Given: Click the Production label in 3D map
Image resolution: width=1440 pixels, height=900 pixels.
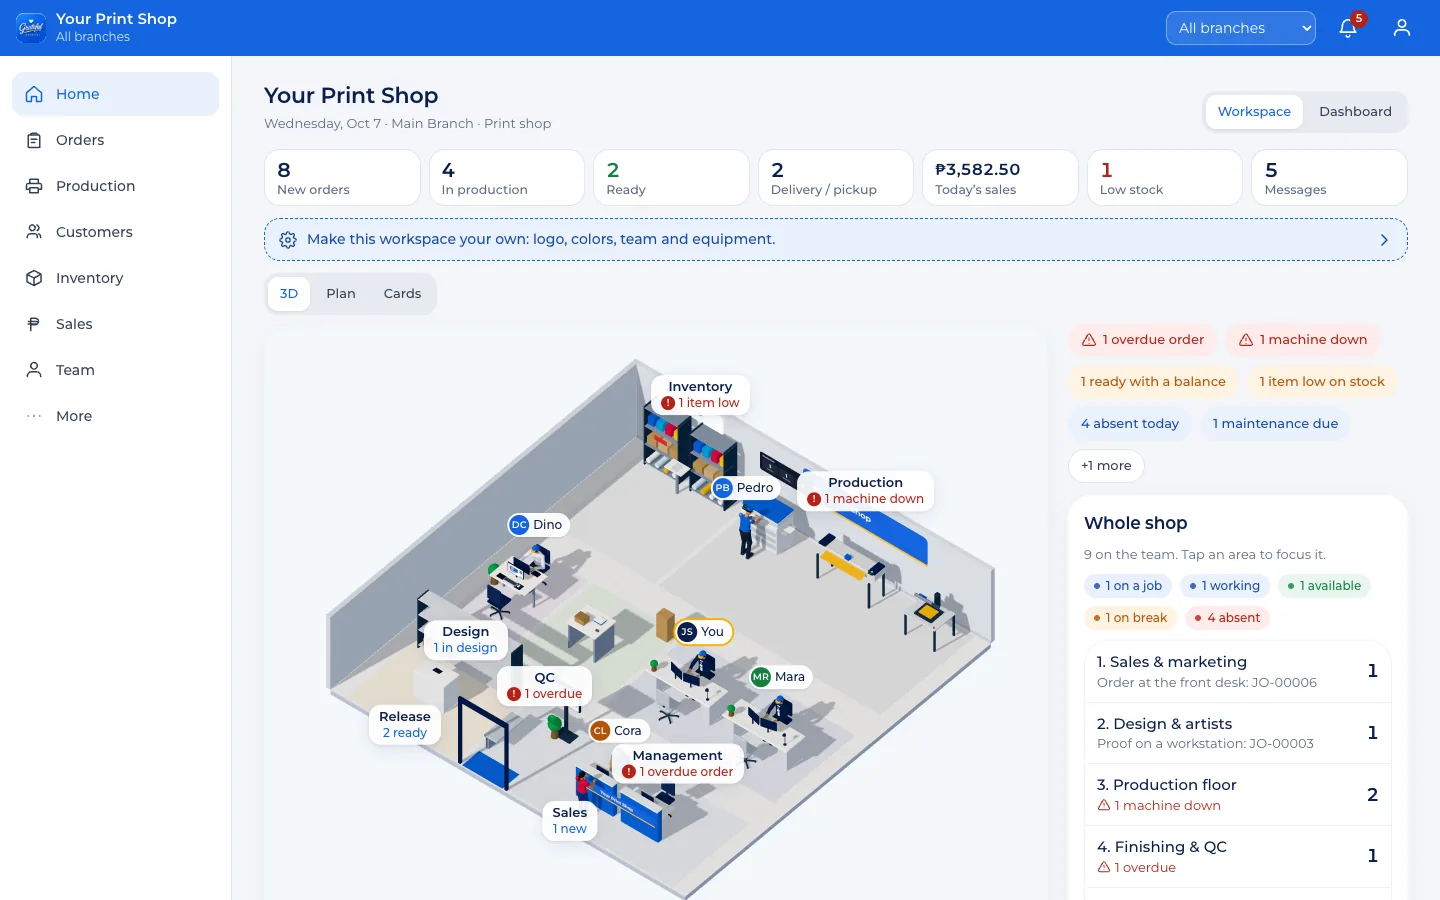Looking at the screenshot, I should tap(866, 491).
